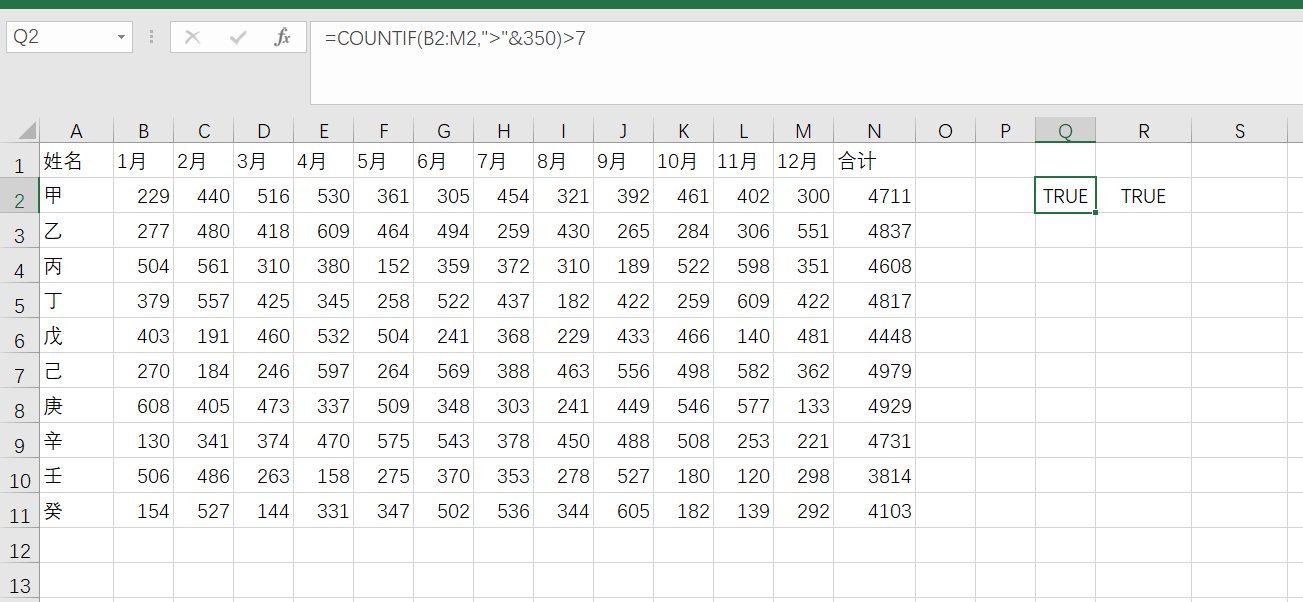Select the row 2 header
Screen dimensions: 1303x602
tap(19, 197)
